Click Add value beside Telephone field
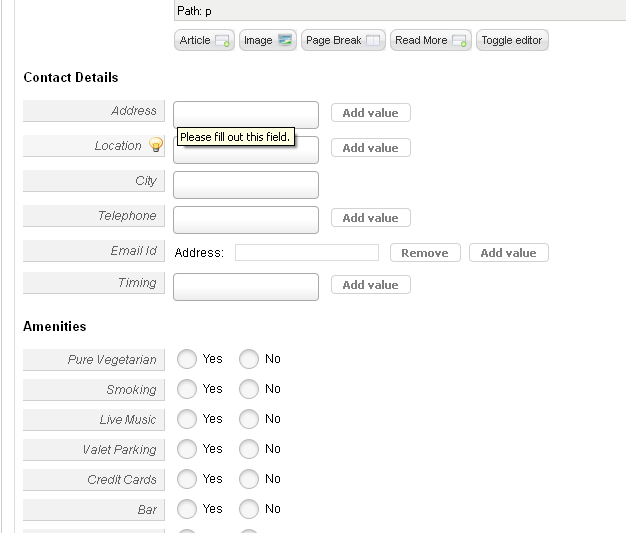Viewport: 626px width, 533px height. pyautogui.click(x=370, y=218)
